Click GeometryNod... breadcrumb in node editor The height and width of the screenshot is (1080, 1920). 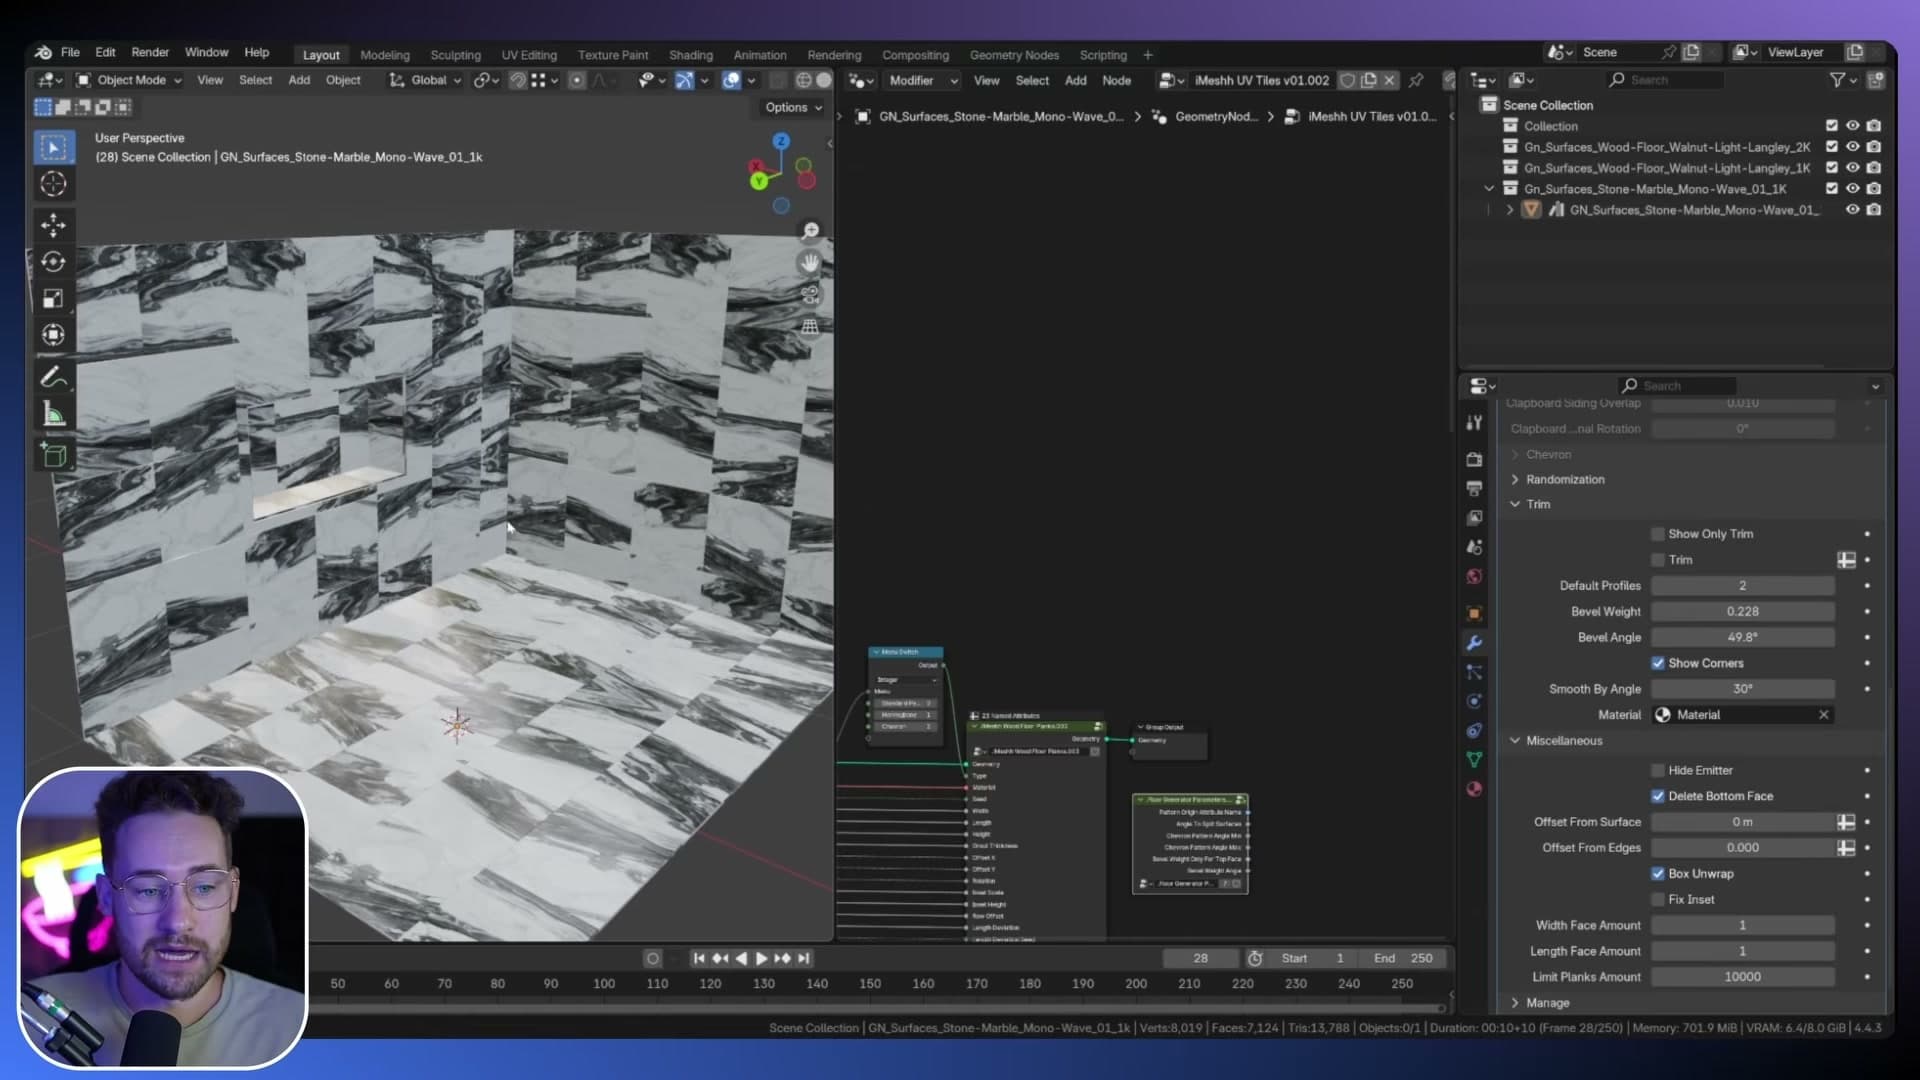click(x=1207, y=117)
